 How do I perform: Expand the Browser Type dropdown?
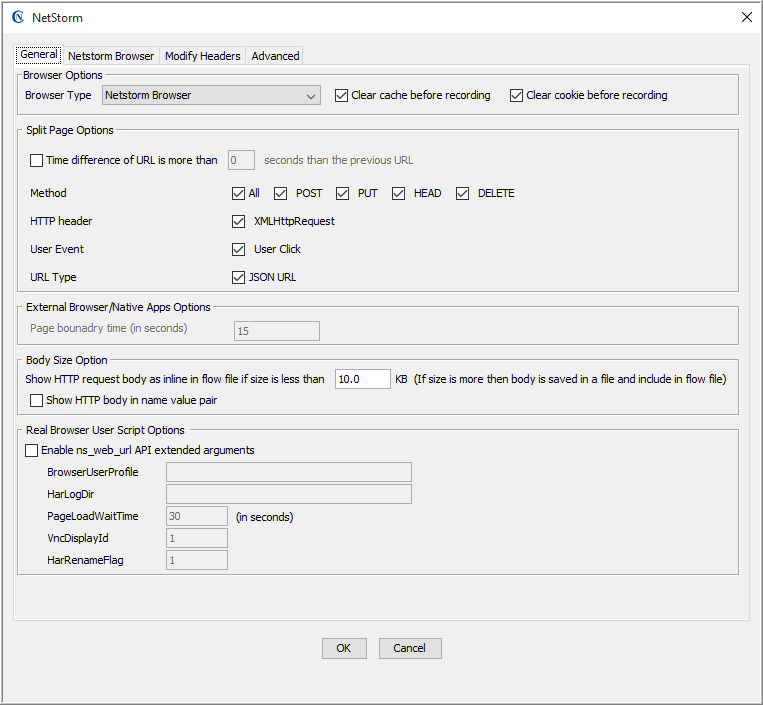[211, 95]
